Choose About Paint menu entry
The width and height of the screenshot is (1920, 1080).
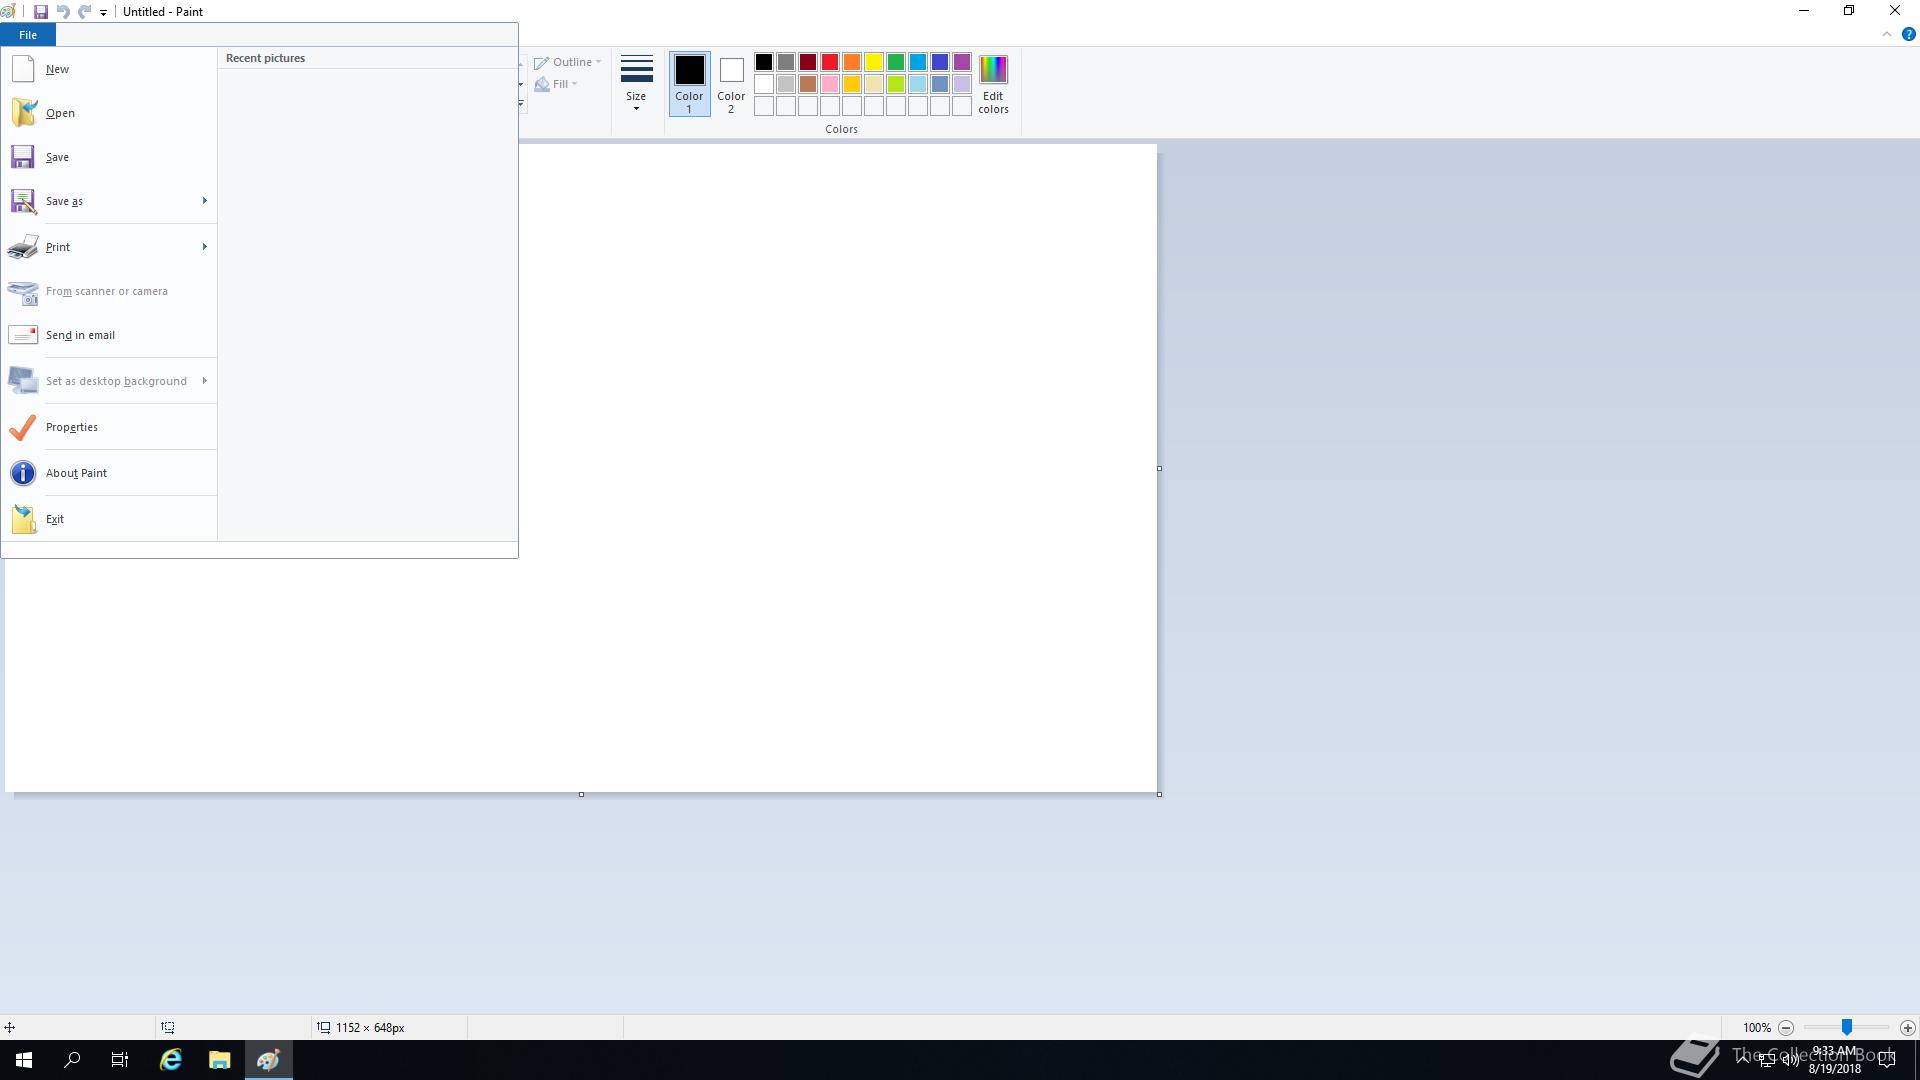(x=109, y=473)
